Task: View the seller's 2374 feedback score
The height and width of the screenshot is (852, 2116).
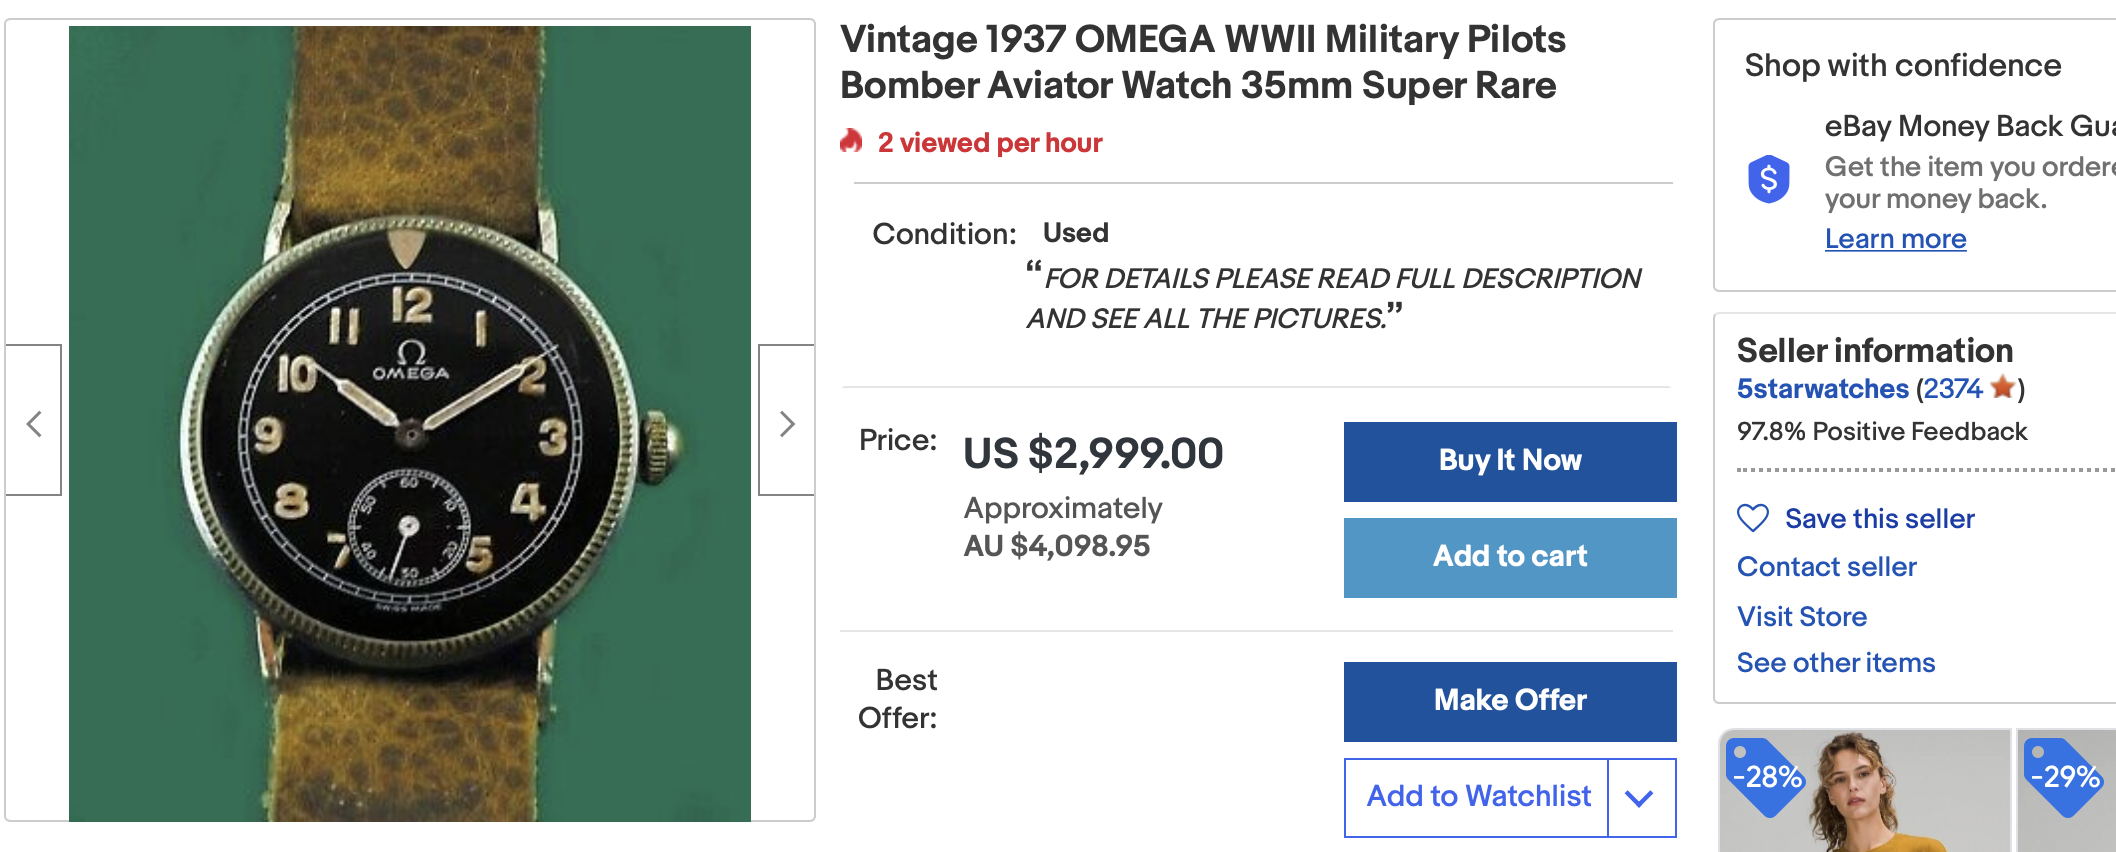Action: [1952, 388]
